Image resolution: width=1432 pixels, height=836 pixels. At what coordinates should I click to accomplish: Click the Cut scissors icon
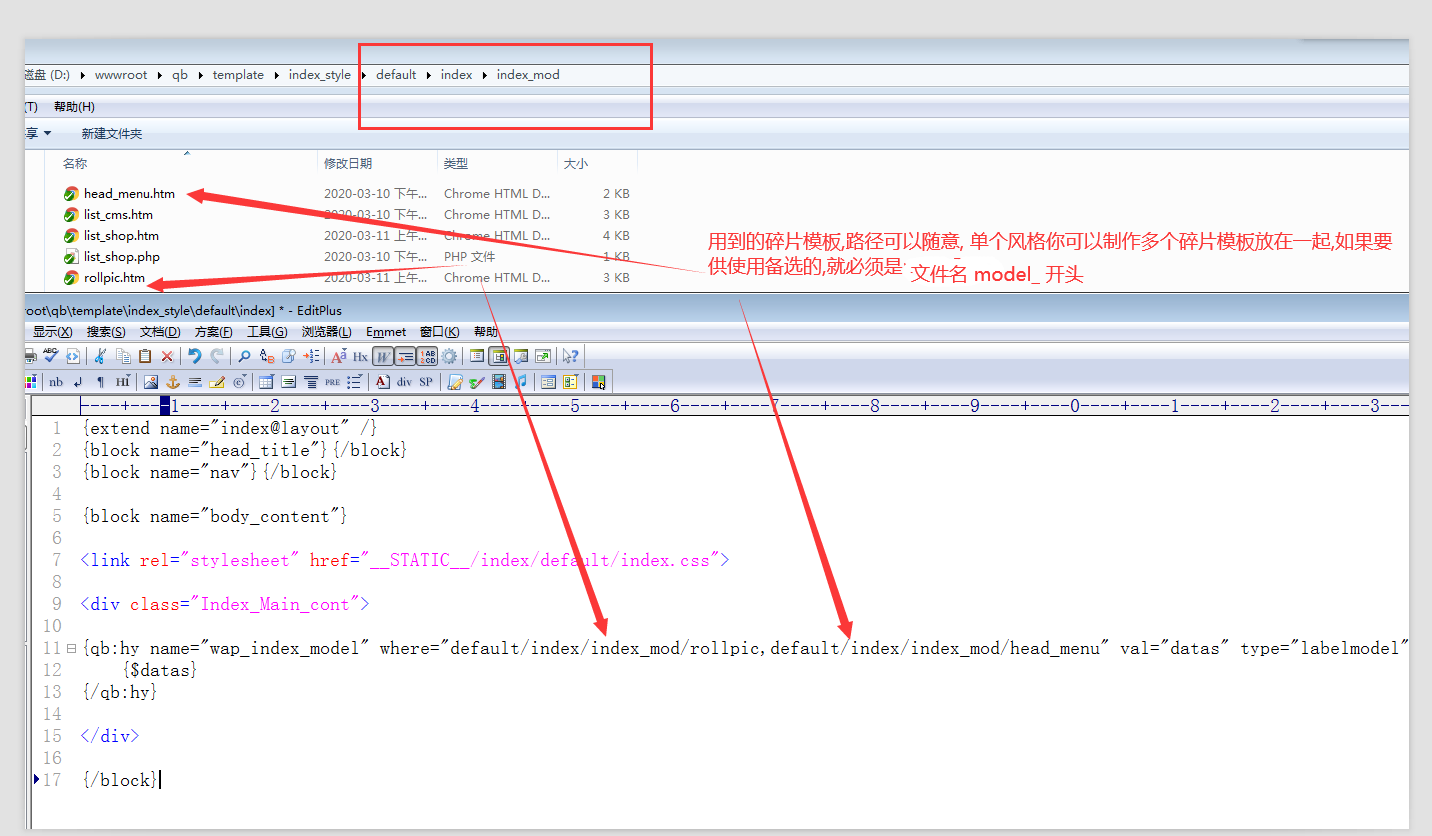(101, 356)
